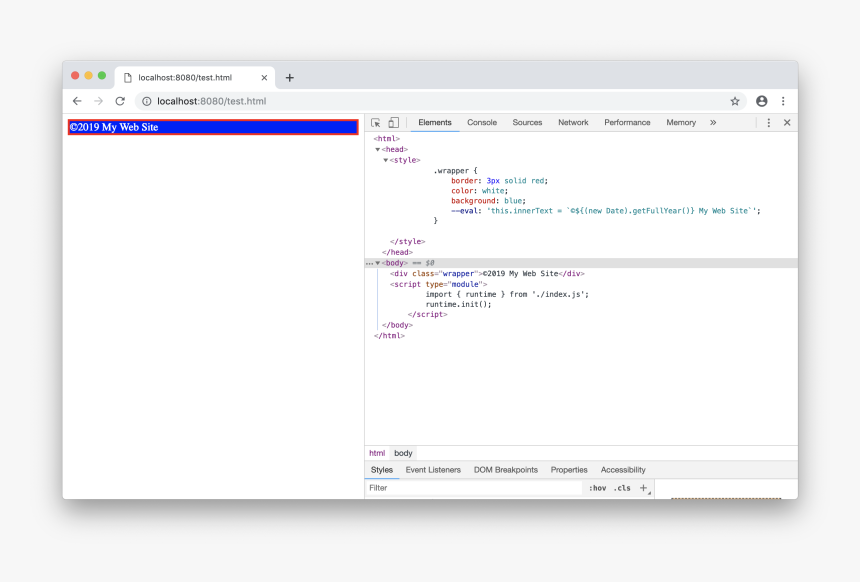Open the Chrome profile avatar menu
Viewport: 860px width, 582px height.
(762, 101)
